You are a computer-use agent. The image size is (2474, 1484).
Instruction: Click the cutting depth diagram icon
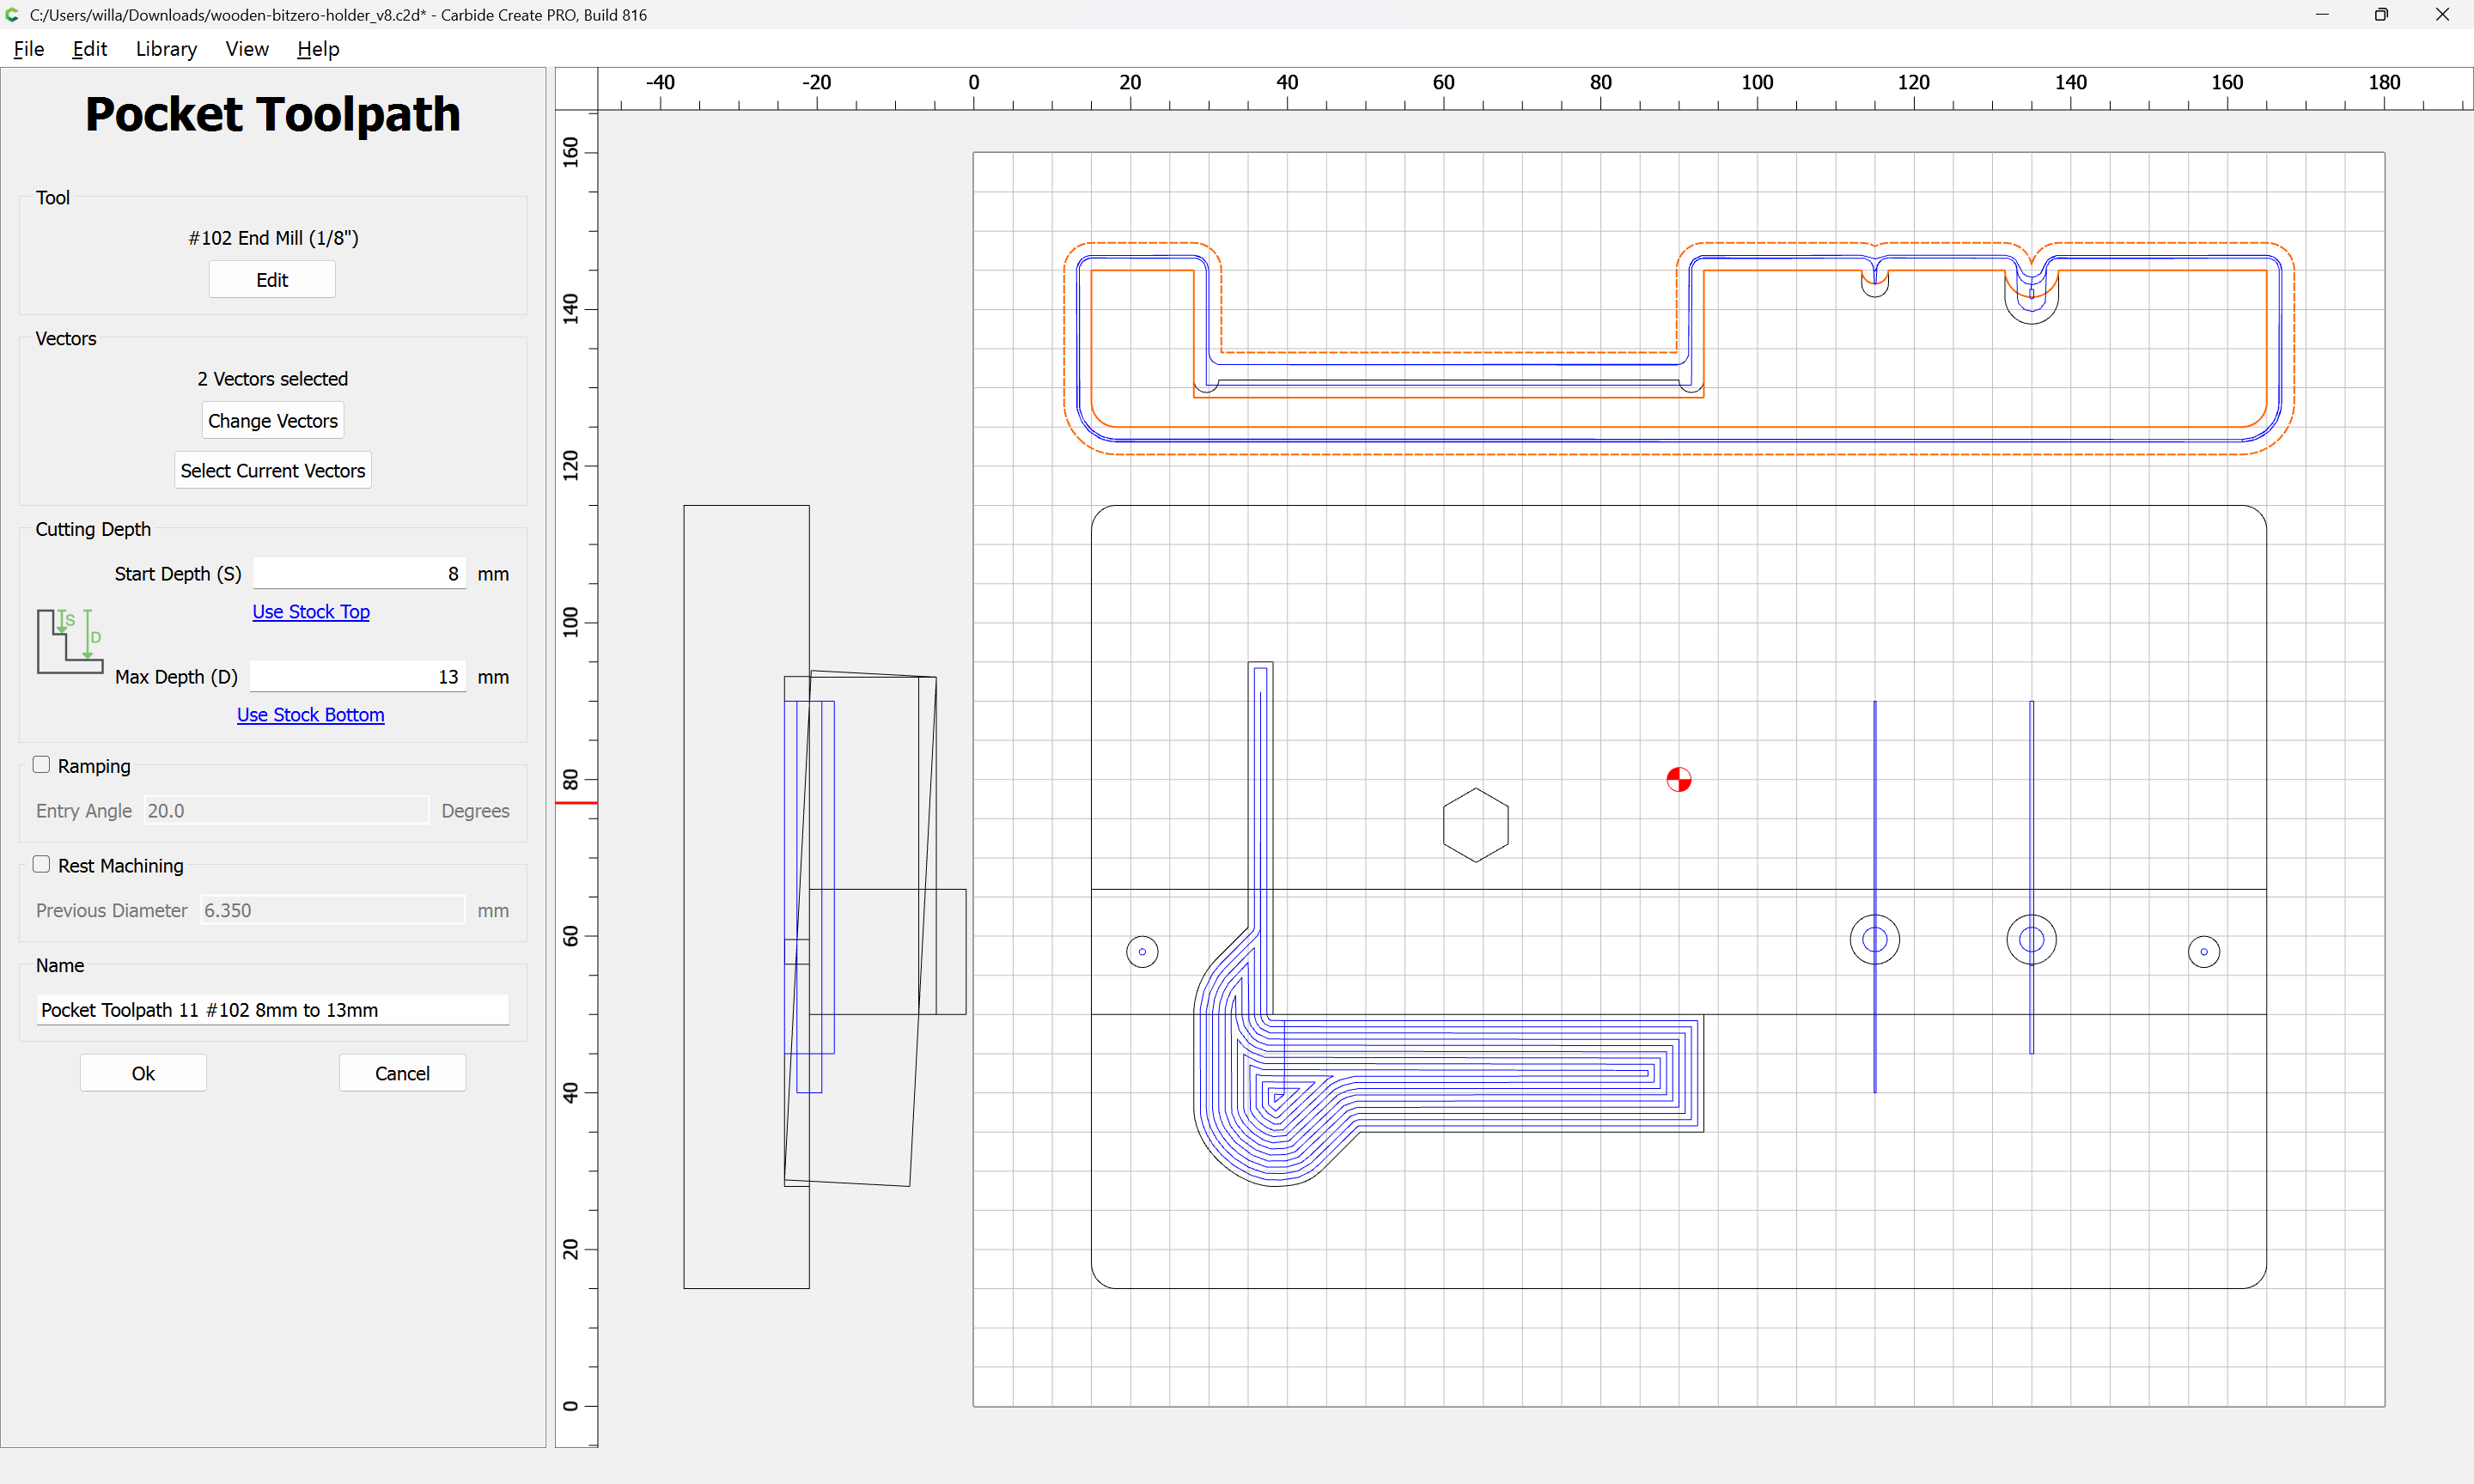[x=70, y=641]
